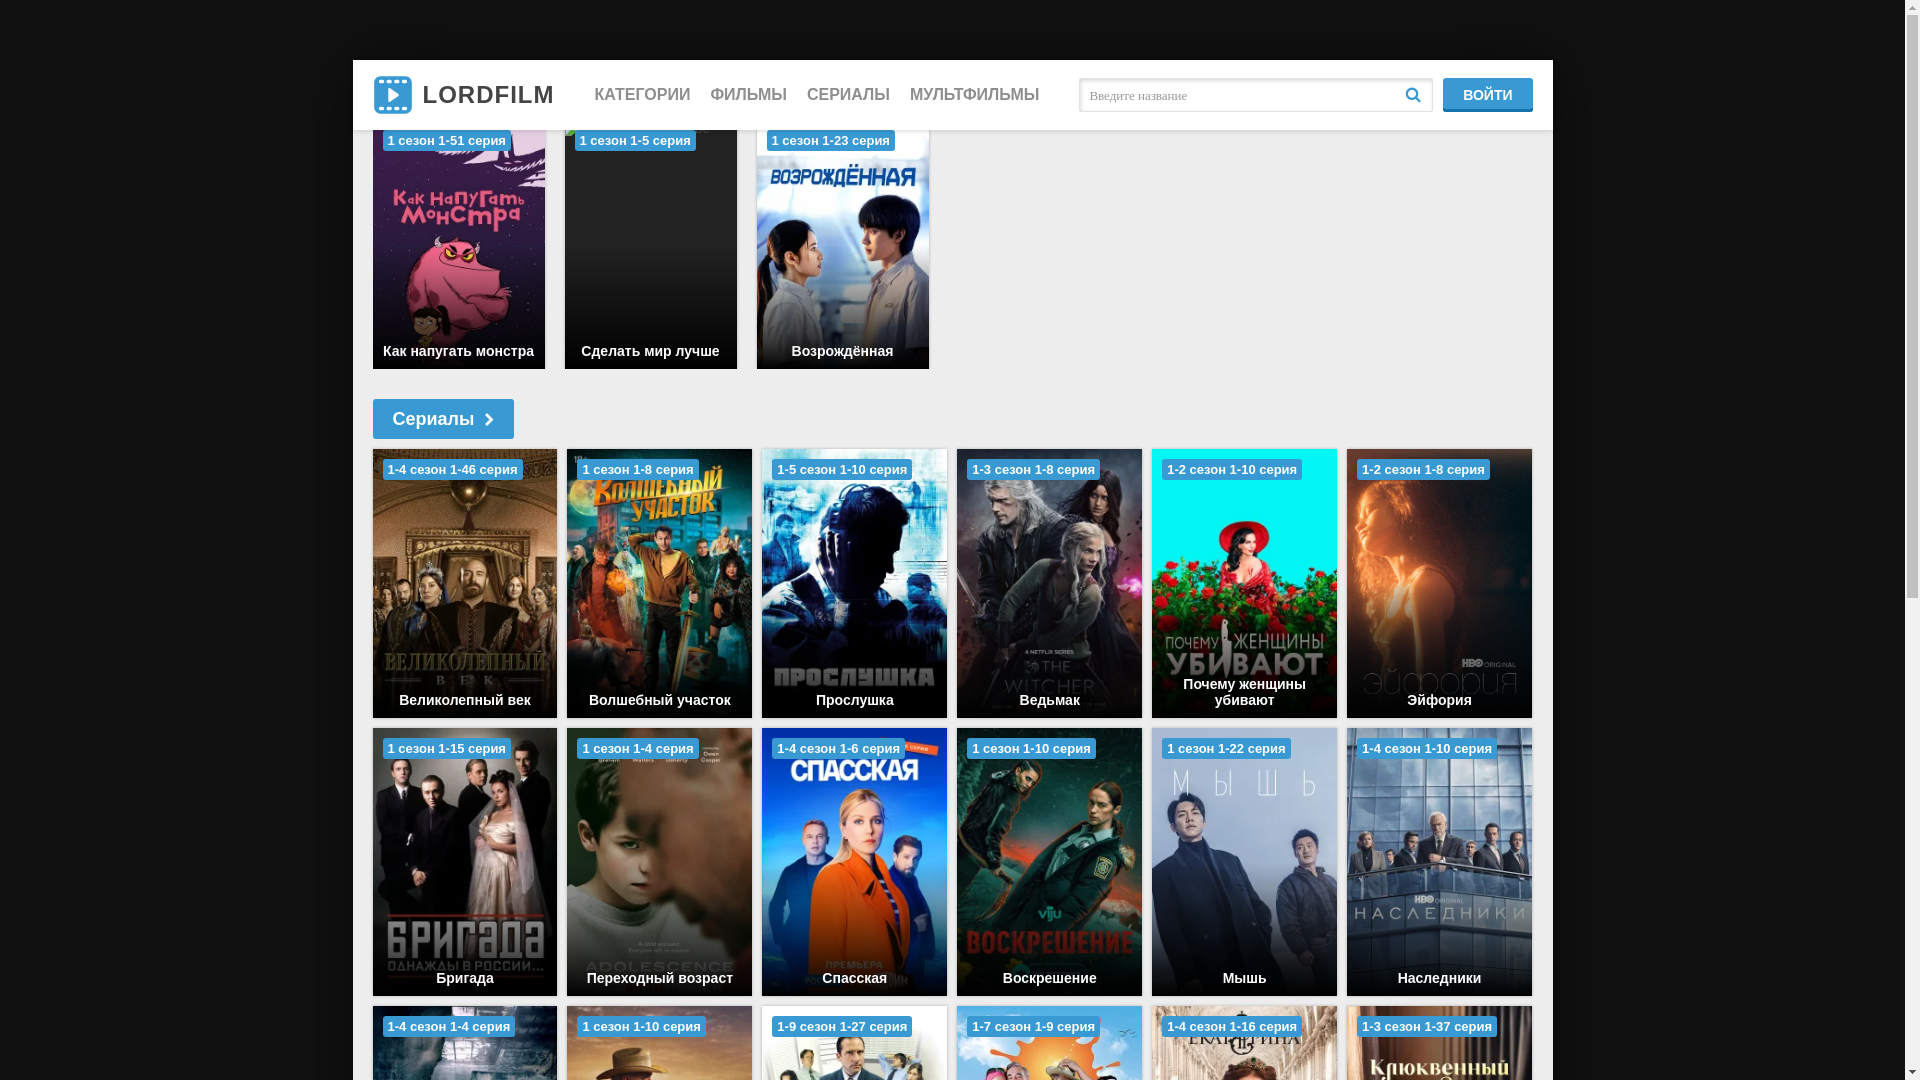
Task: Open 'Прослушка' series poster
Action: coord(854,583)
